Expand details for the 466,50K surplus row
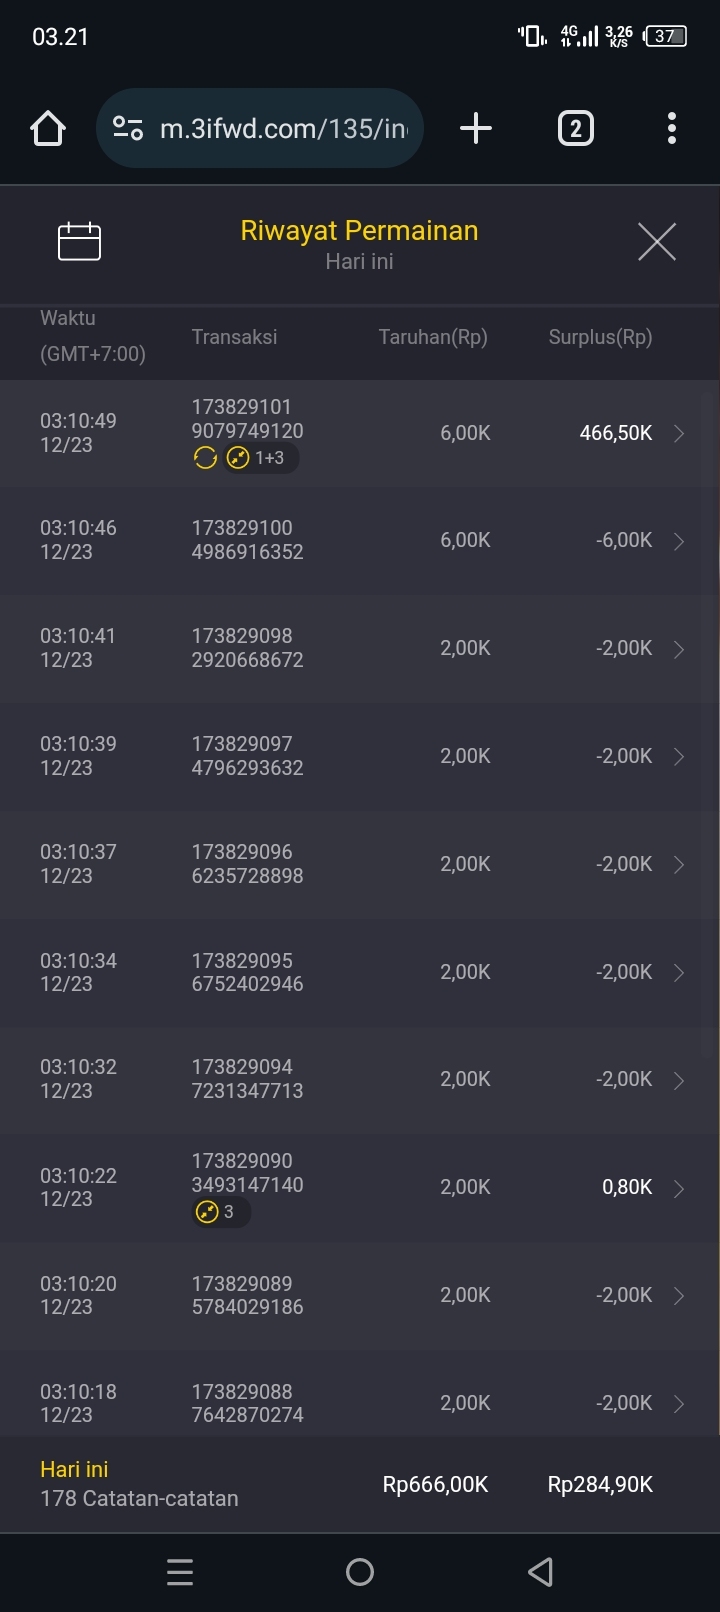 679,433
